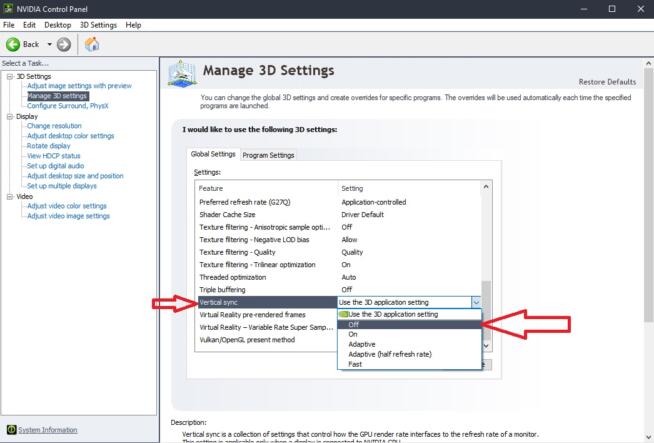Screen dimensions: 654x443
Task: Click Driver Default shader cache value
Action: click(362, 214)
